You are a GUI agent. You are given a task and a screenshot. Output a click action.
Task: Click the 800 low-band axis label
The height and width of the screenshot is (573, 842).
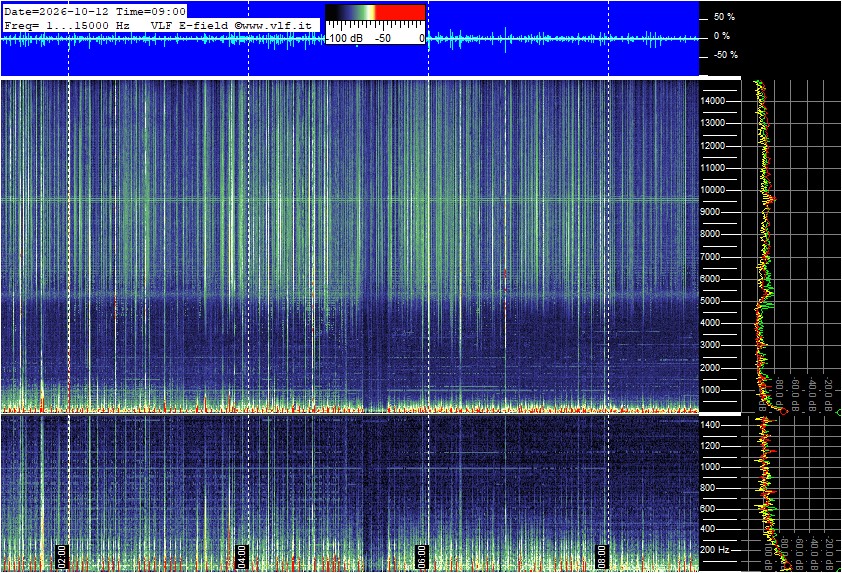pos(708,488)
